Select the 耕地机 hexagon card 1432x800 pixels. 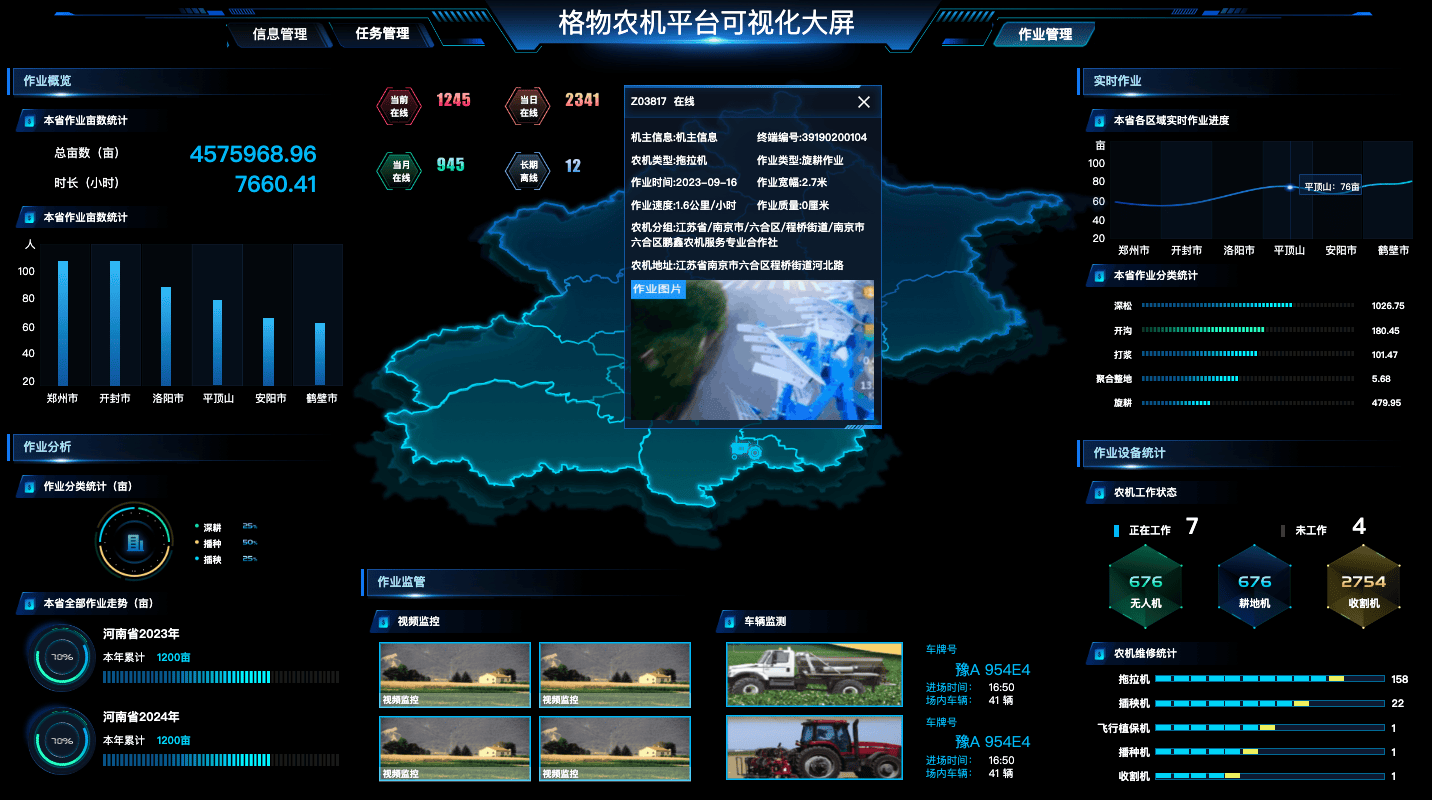(x=1254, y=587)
